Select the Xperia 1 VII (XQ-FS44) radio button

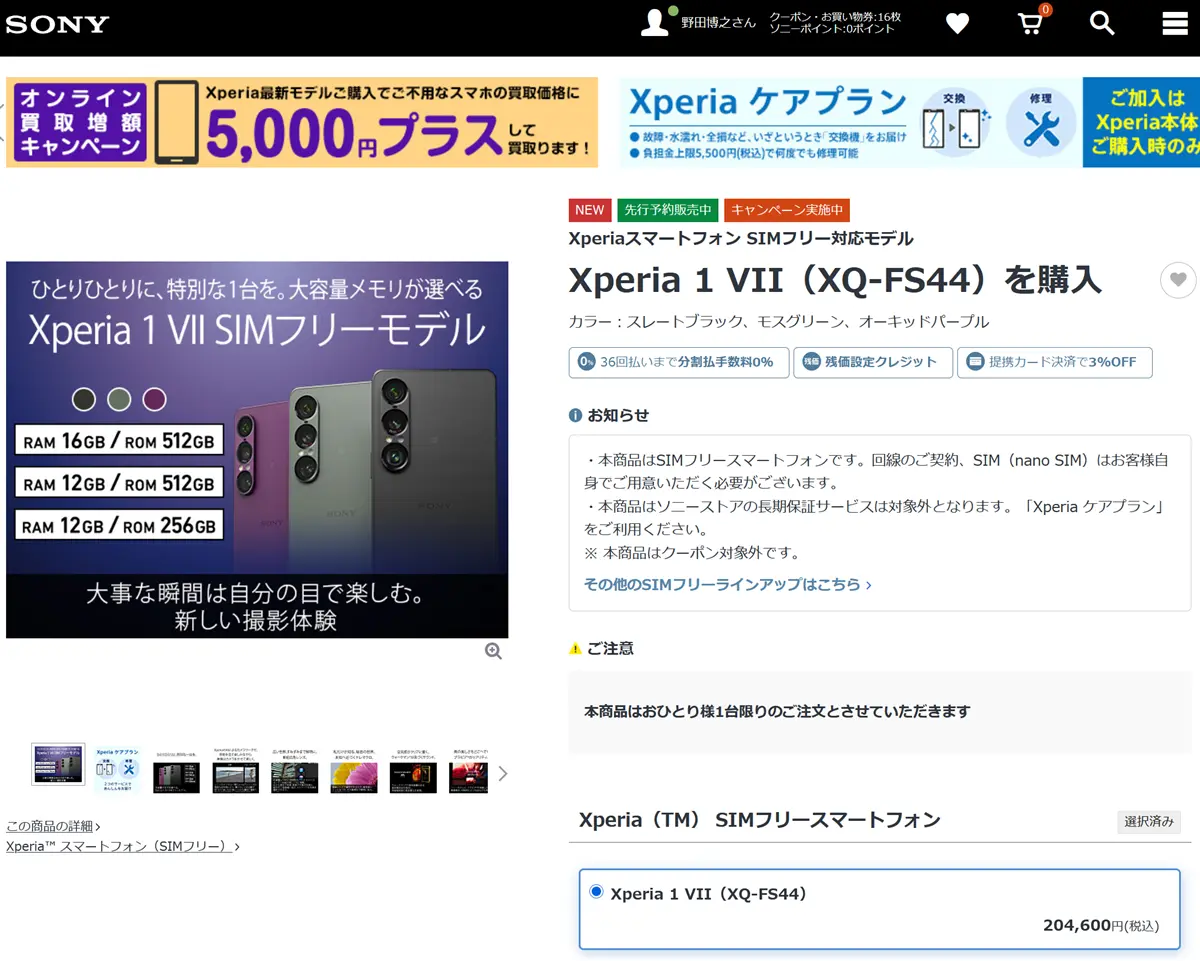(x=597, y=892)
